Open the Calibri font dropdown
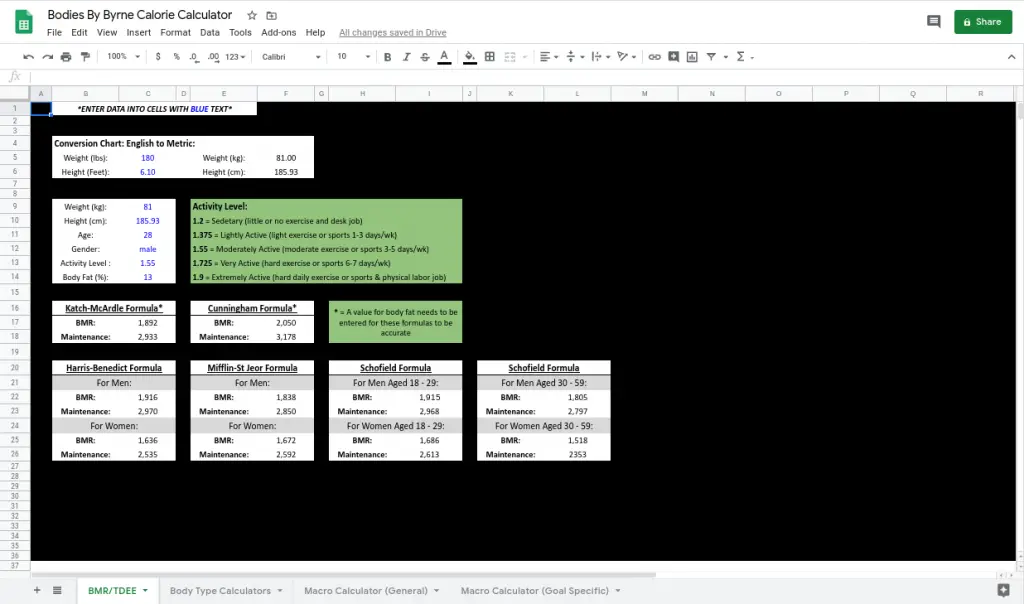 (x=291, y=57)
